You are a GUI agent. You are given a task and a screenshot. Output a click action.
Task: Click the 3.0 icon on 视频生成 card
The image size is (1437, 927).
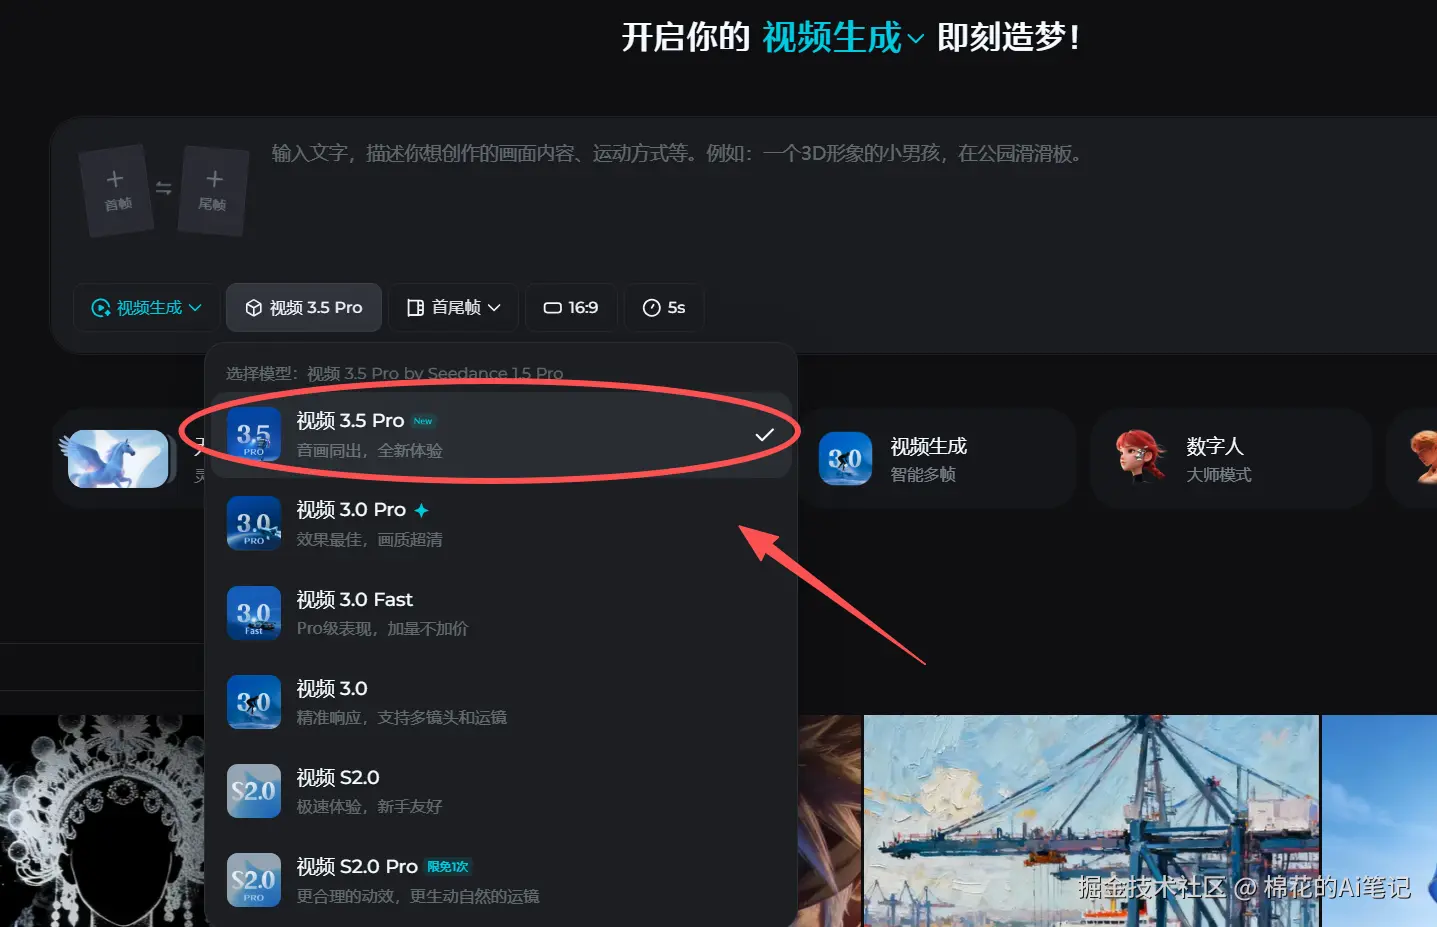(845, 459)
